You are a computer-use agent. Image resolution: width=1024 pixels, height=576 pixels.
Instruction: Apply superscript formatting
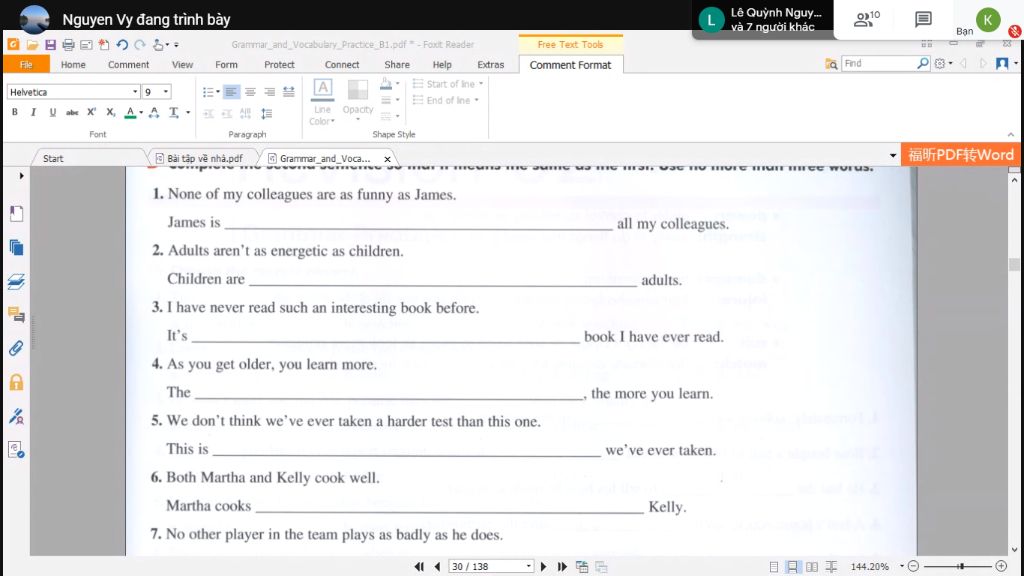coord(91,112)
